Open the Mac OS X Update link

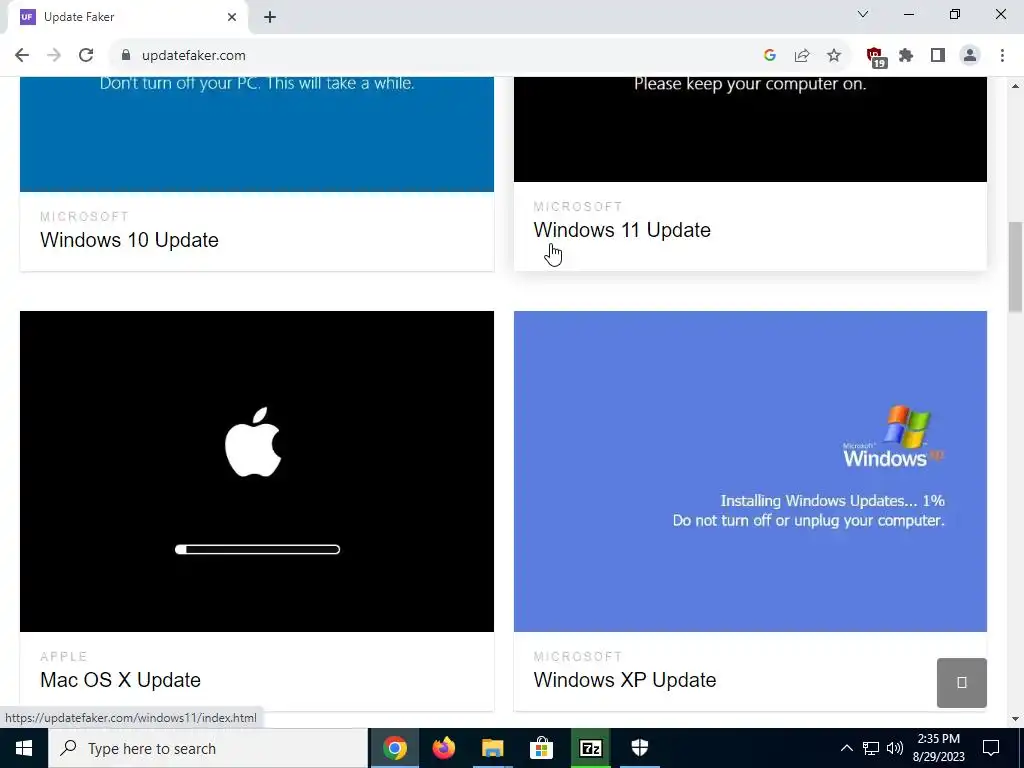(x=120, y=680)
